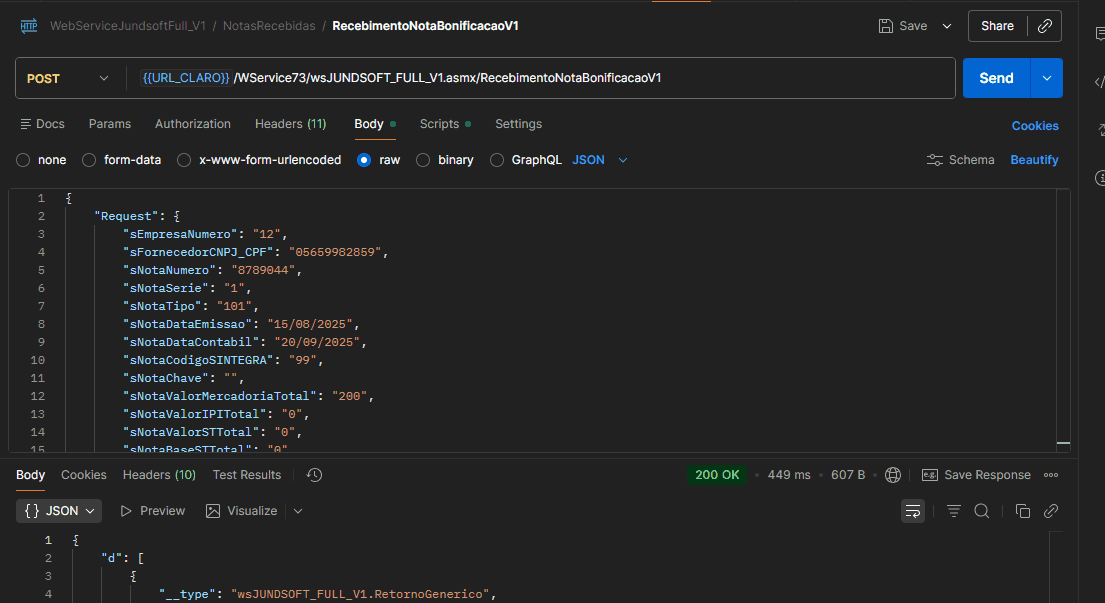This screenshot has width=1105, height=603.
Task: Open the Test Results response tab
Action: (246, 475)
